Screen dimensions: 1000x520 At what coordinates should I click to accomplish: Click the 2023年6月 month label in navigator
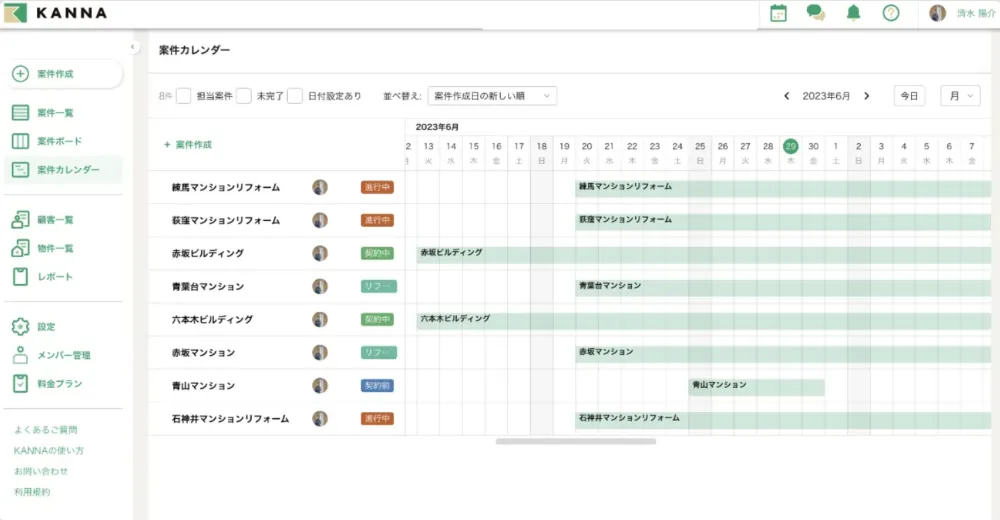pyautogui.click(x=826, y=96)
